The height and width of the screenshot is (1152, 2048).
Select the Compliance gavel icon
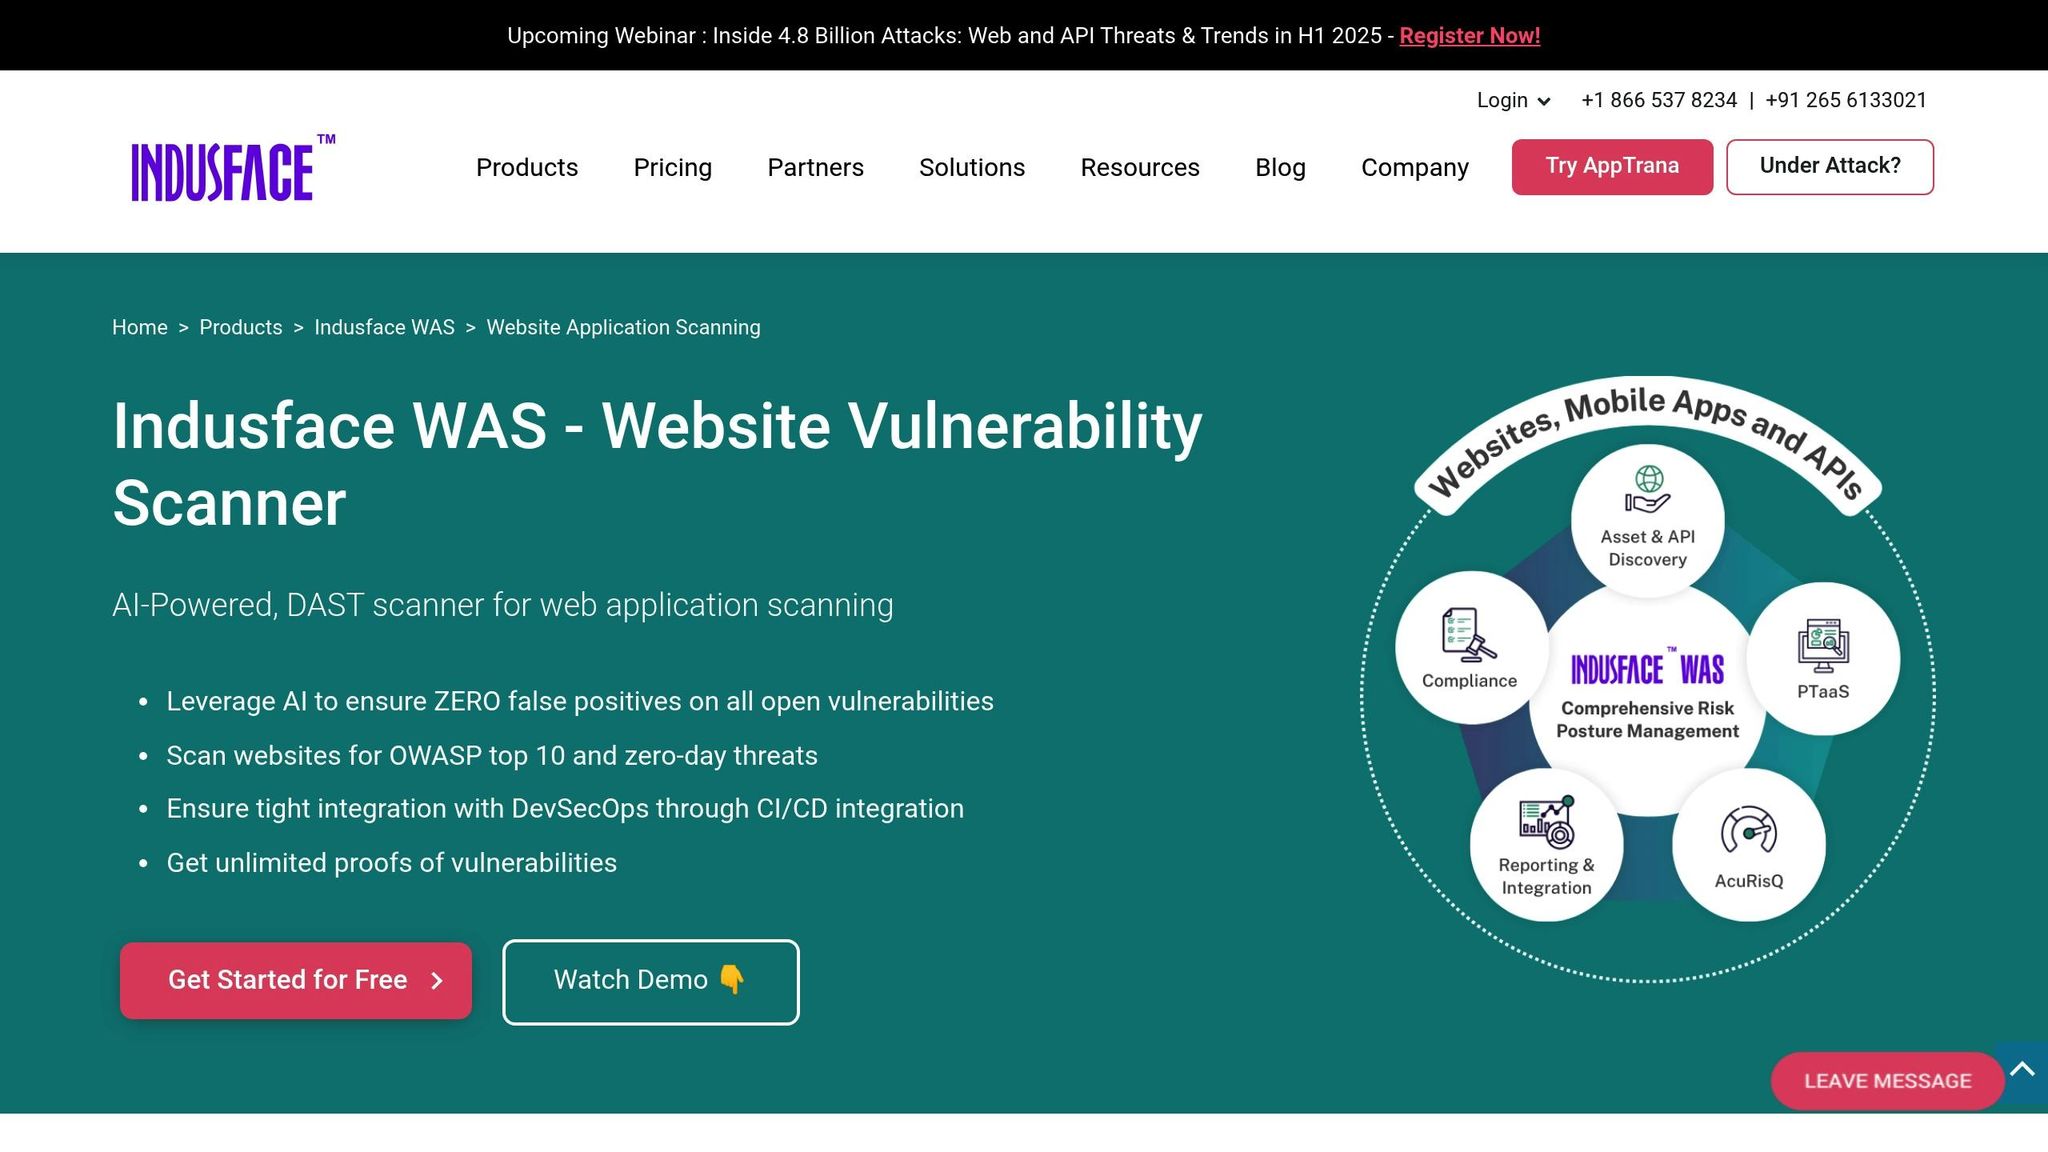(1469, 645)
